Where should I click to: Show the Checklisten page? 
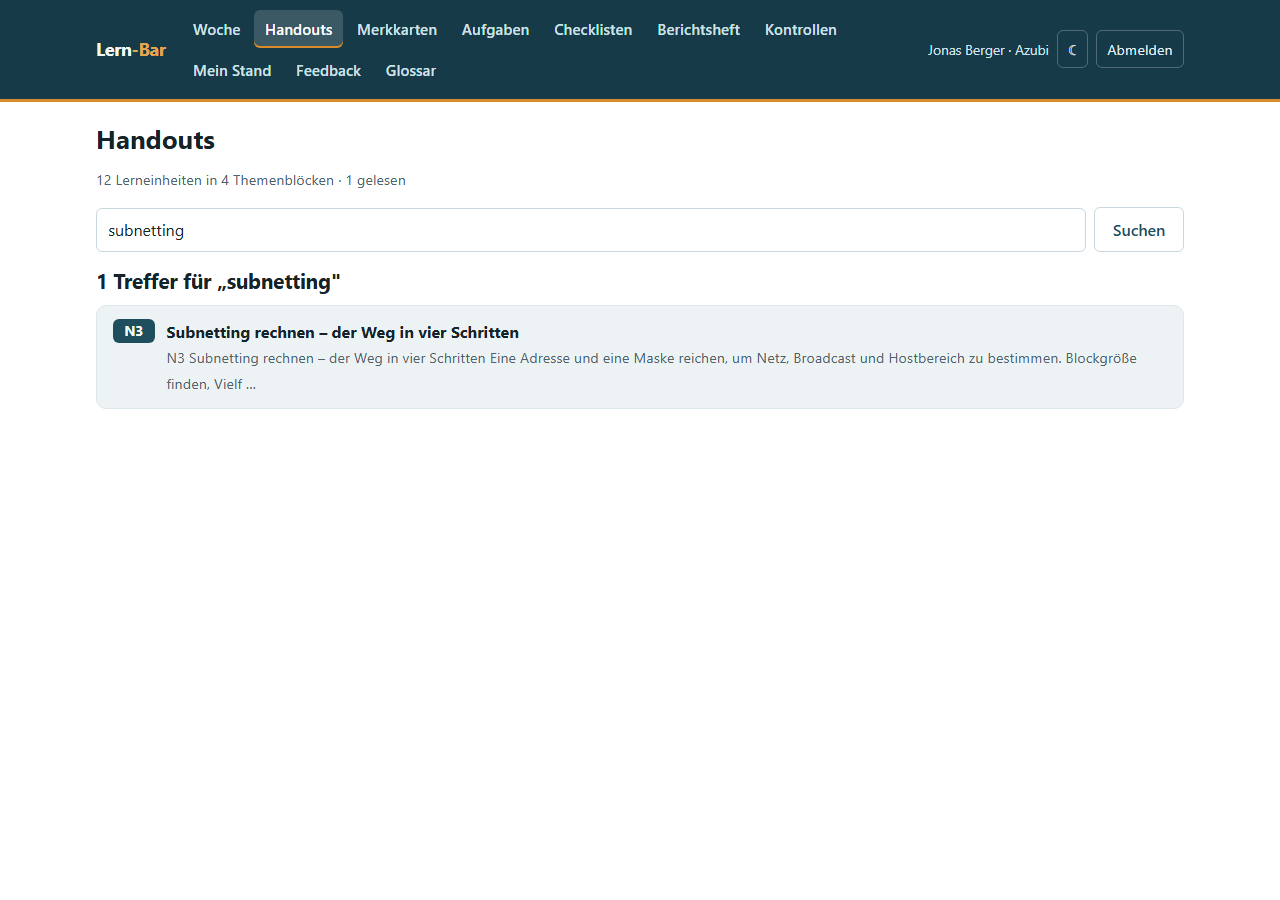tap(593, 29)
